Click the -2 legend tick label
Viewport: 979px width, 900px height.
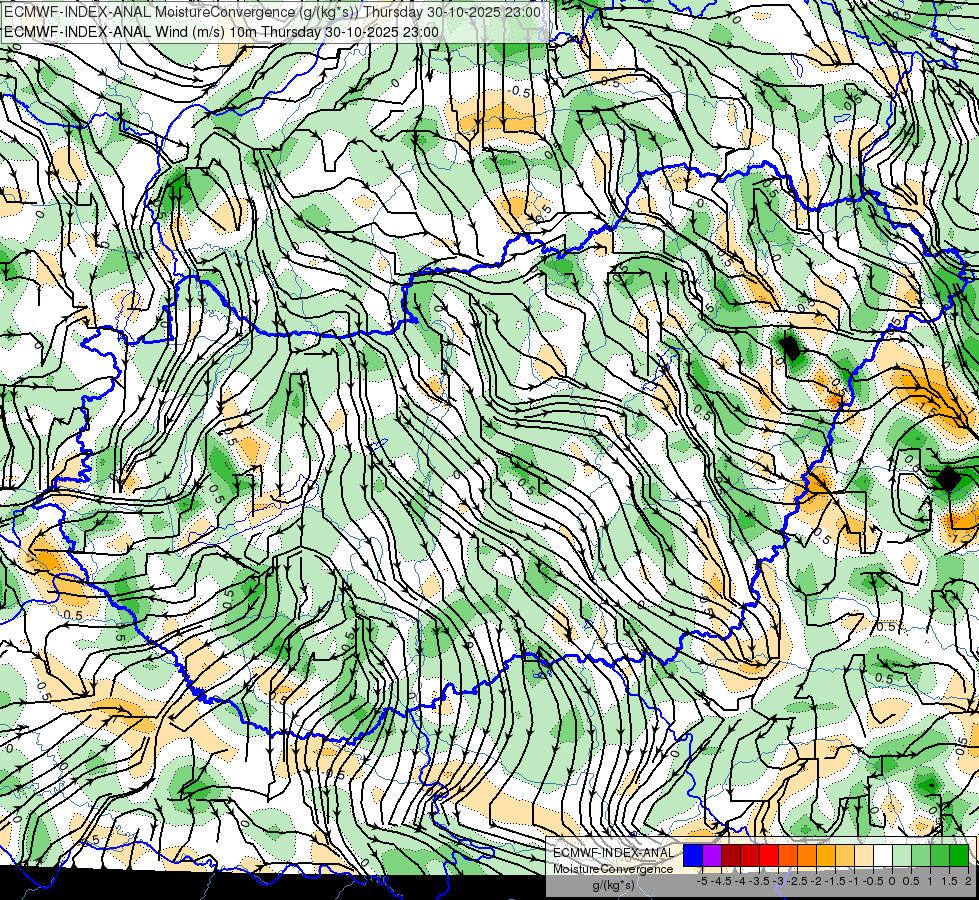[816, 882]
